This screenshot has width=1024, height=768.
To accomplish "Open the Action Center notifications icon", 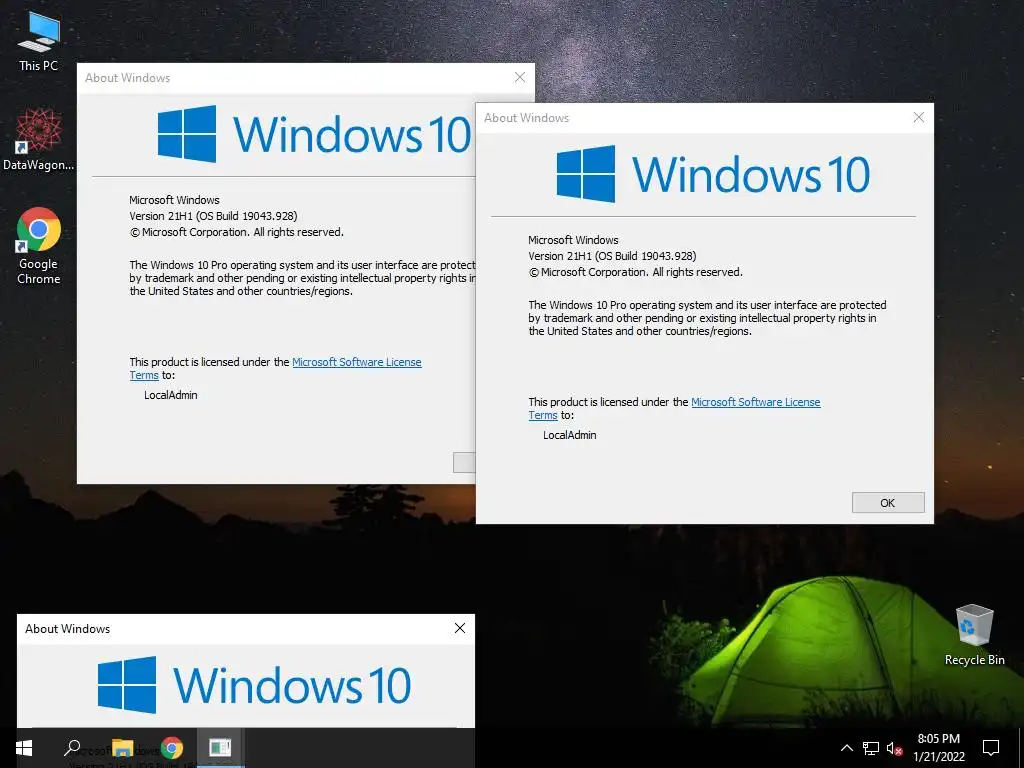I will tap(991, 748).
